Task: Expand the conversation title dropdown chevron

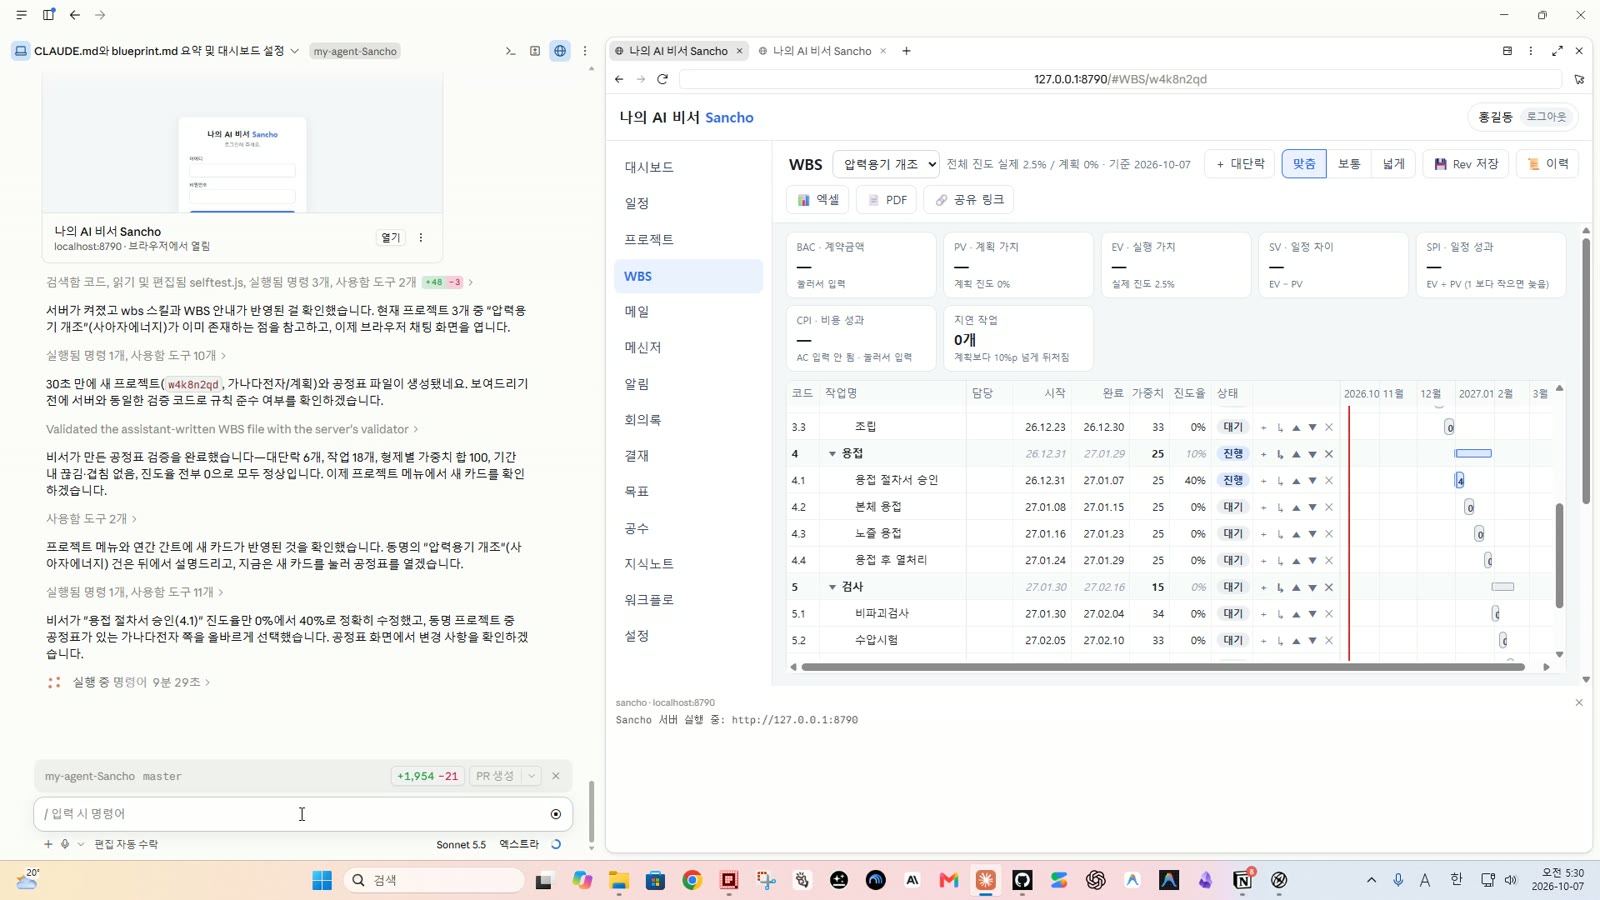Action: click(295, 51)
